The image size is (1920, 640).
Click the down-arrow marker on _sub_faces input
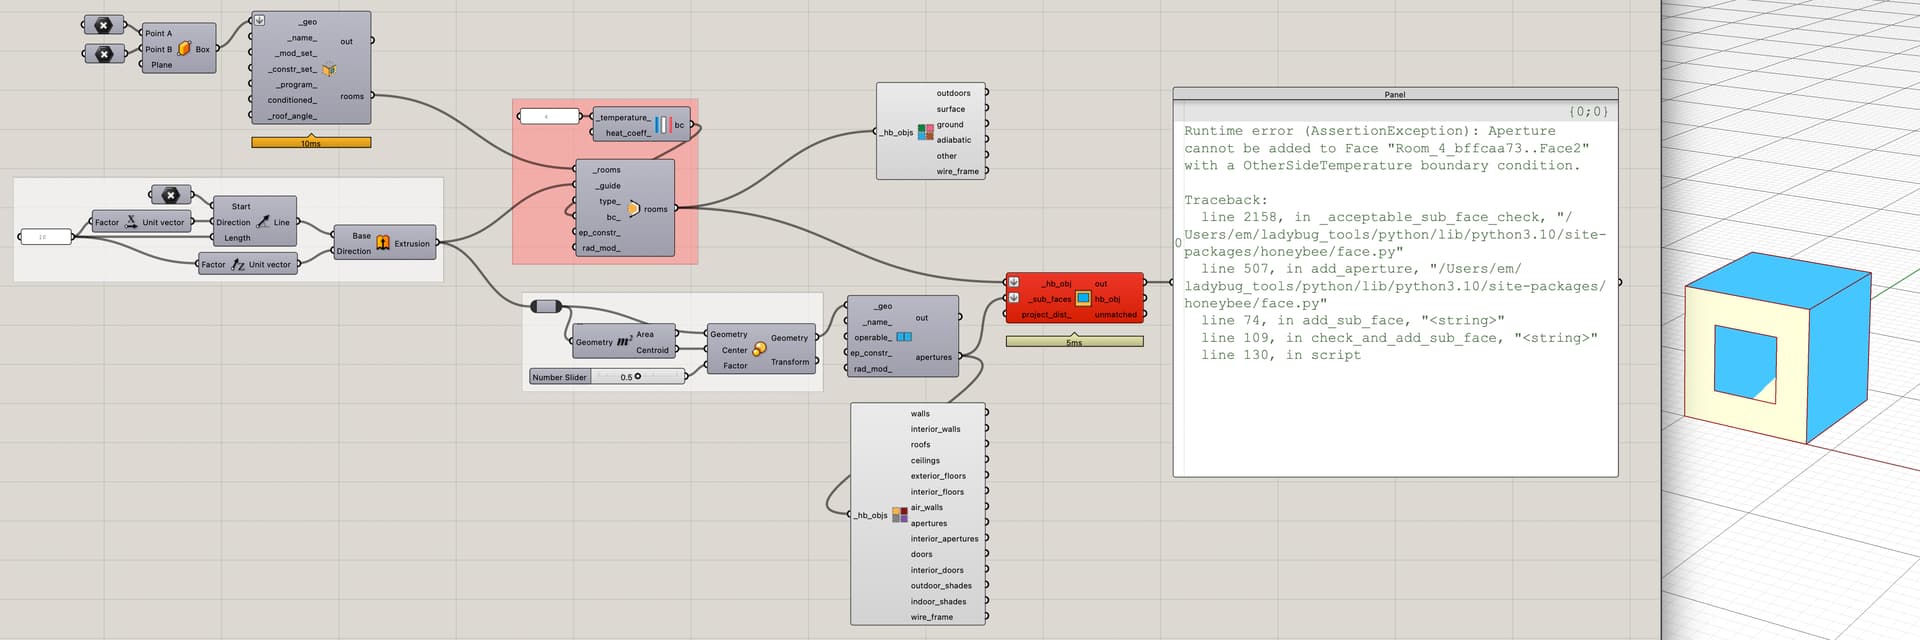pos(1013,298)
